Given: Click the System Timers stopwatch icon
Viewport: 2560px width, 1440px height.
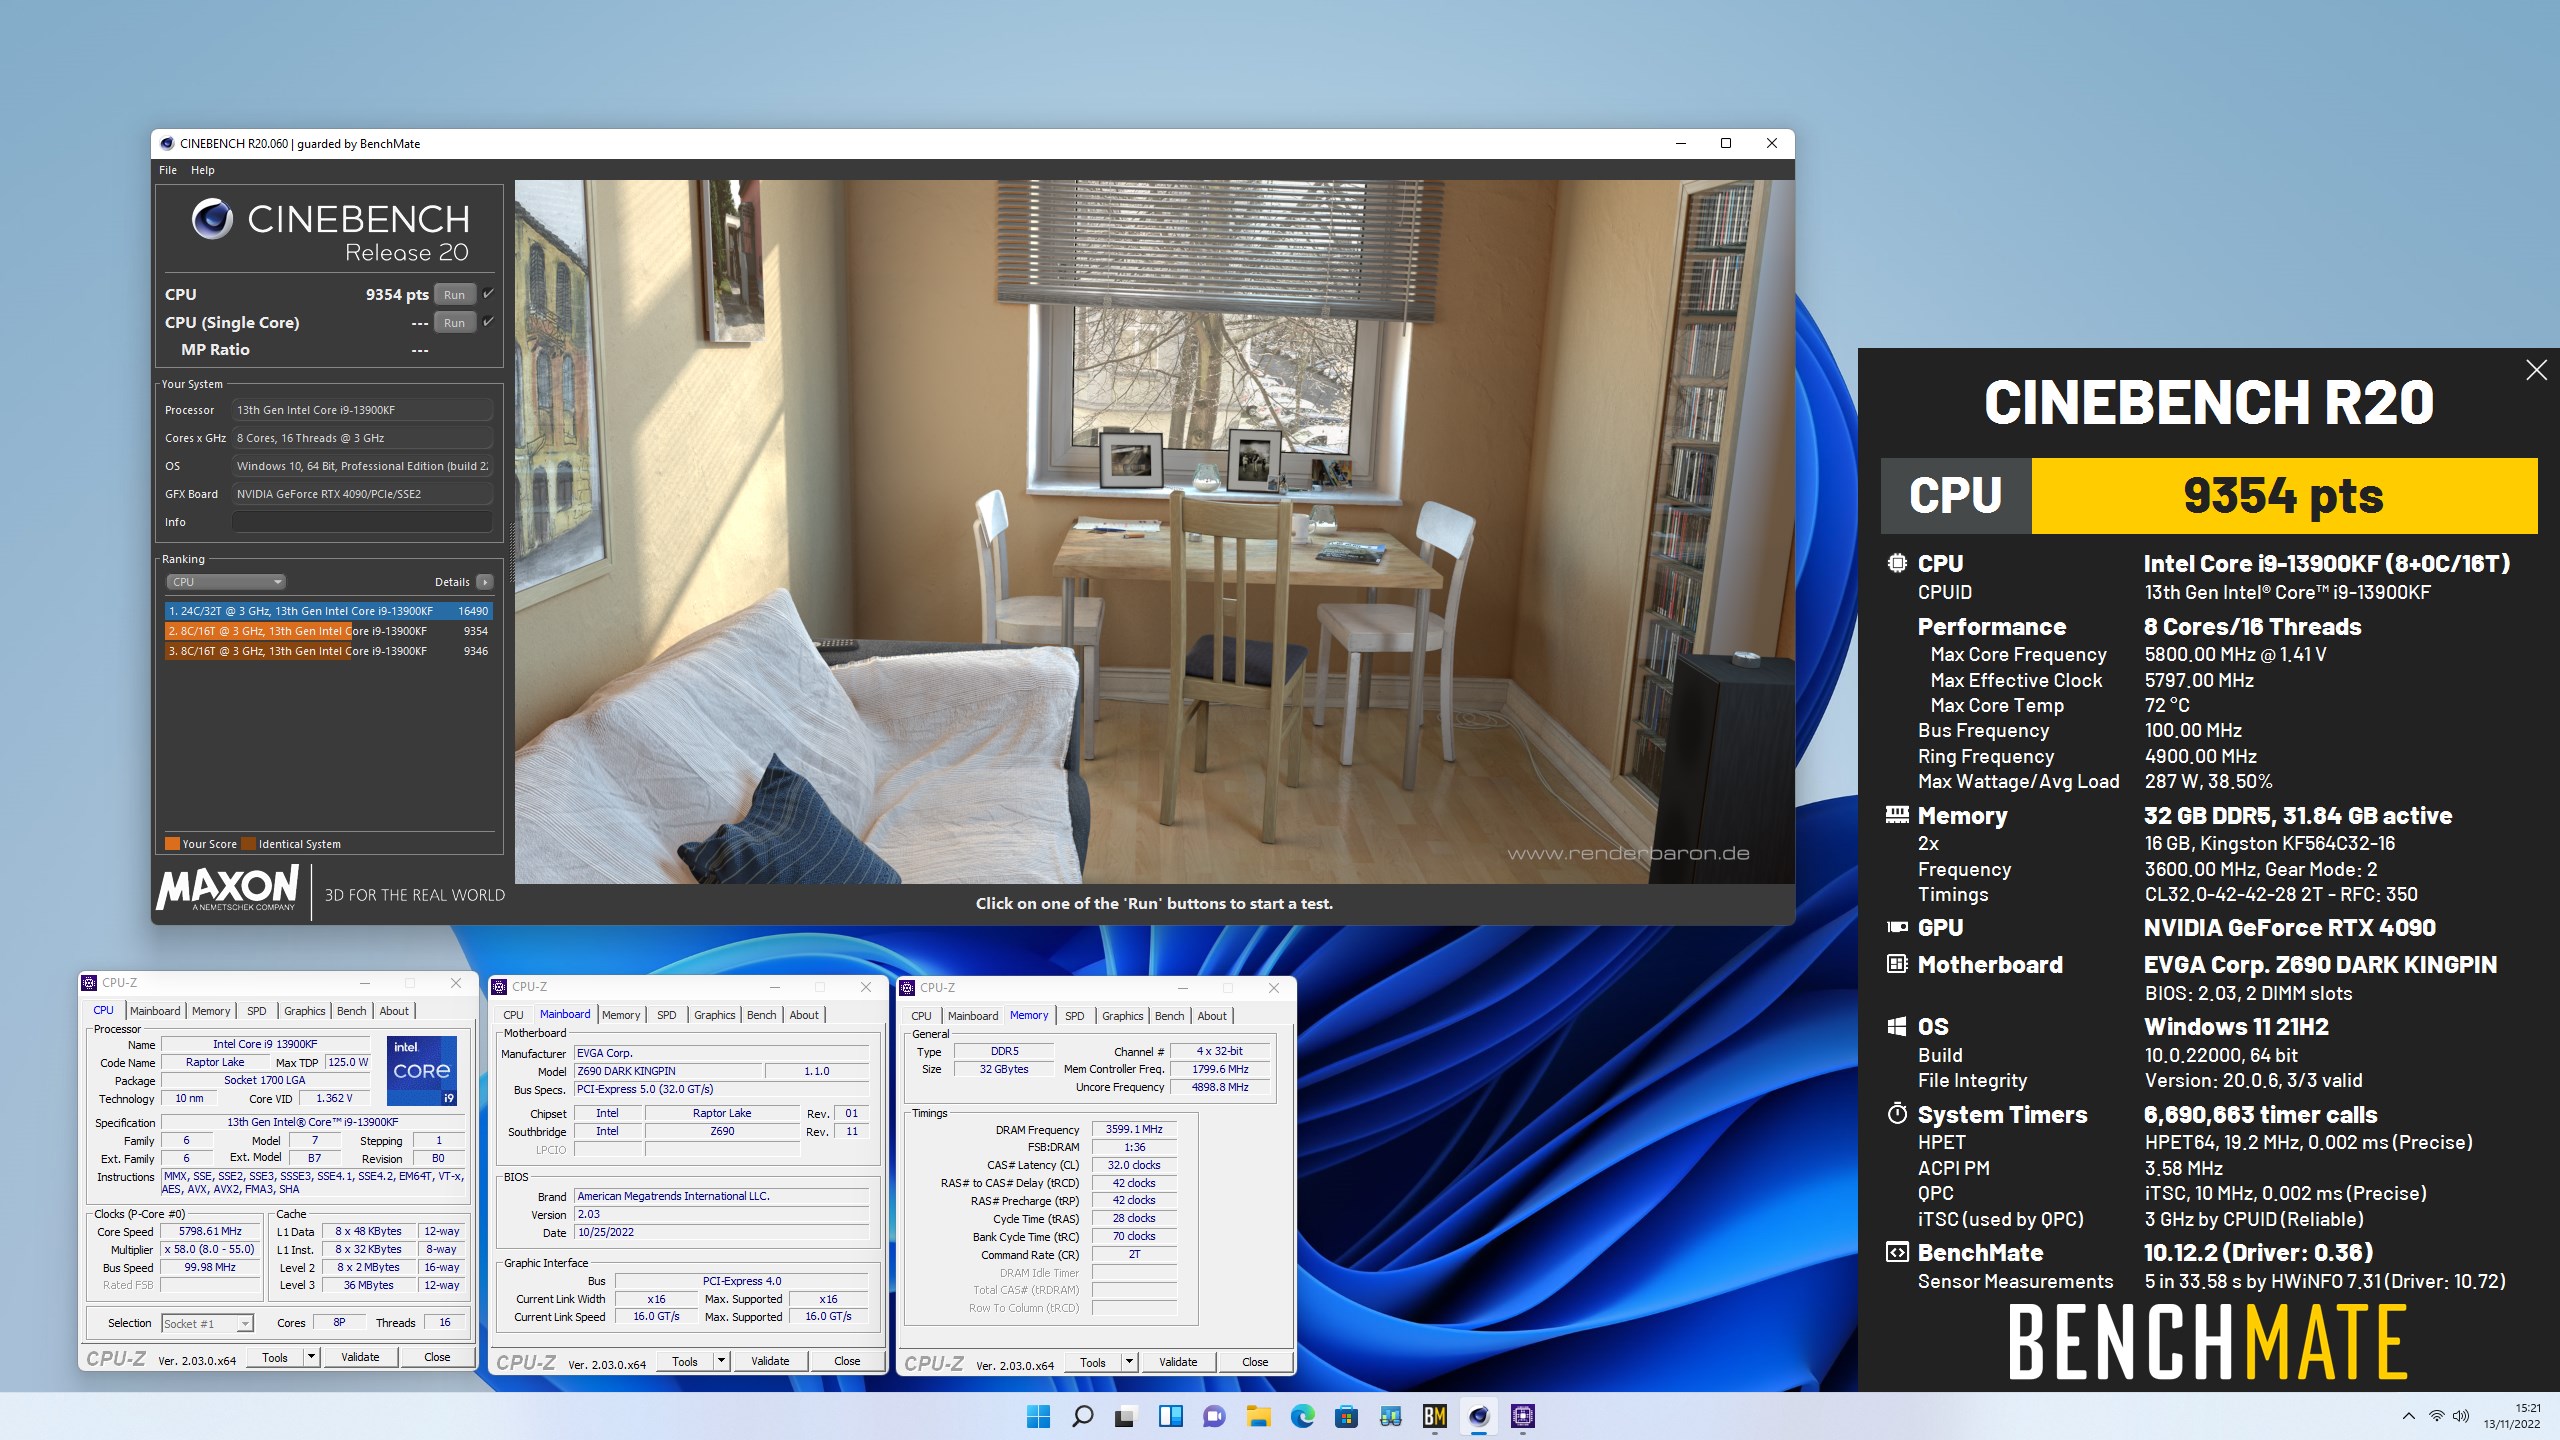Looking at the screenshot, I should click(1897, 1113).
